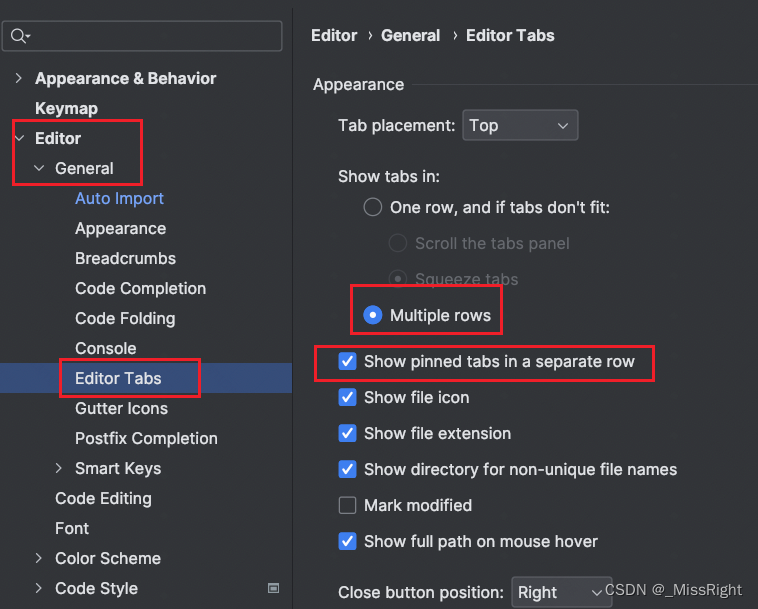Collapse the Editor tree section
Viewport: 758px width, 609px height.
[19, 138]
